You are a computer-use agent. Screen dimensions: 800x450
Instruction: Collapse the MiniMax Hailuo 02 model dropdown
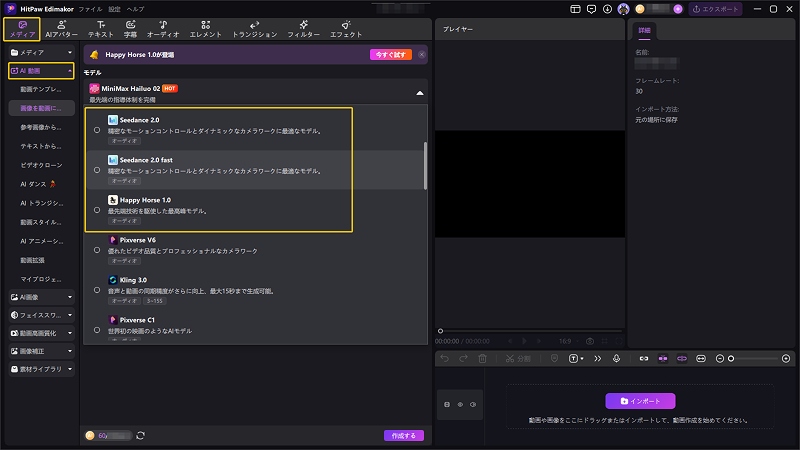coord(419,93)
